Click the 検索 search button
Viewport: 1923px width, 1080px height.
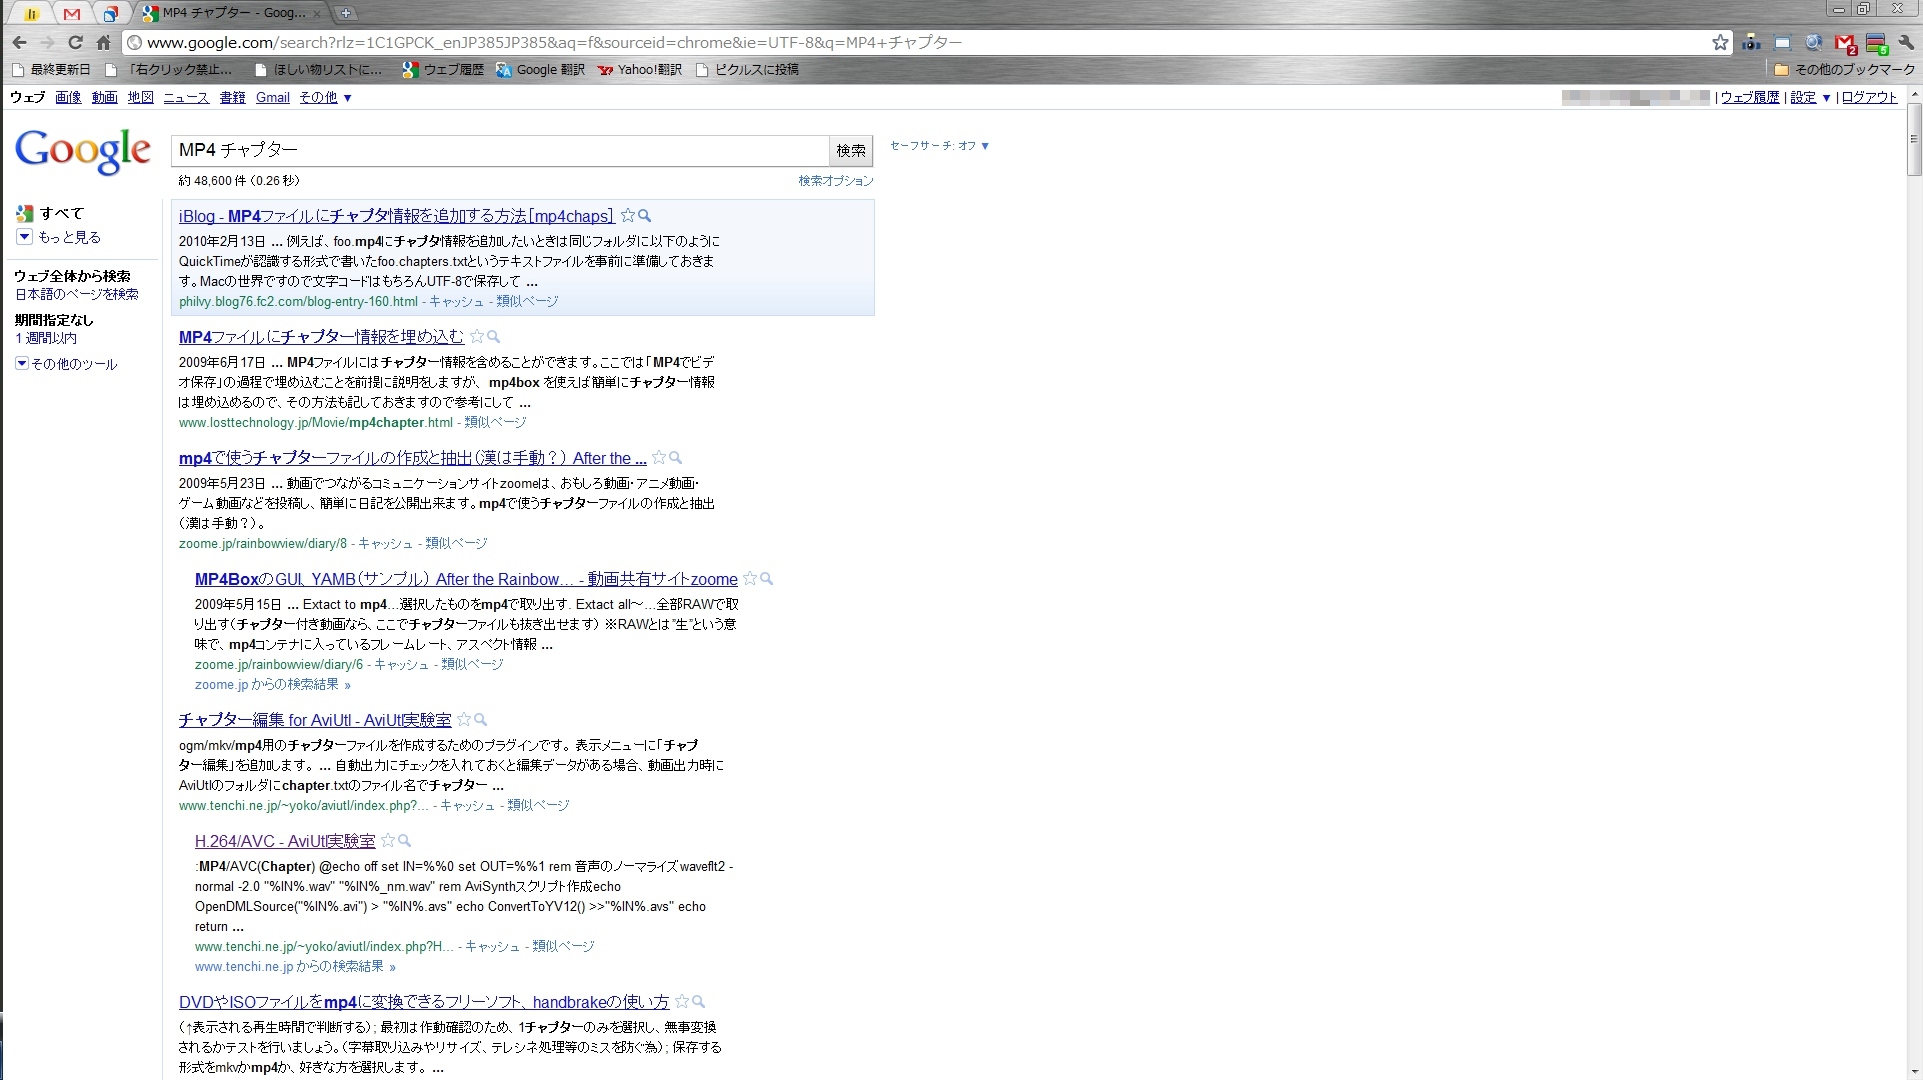coord(851,150)
